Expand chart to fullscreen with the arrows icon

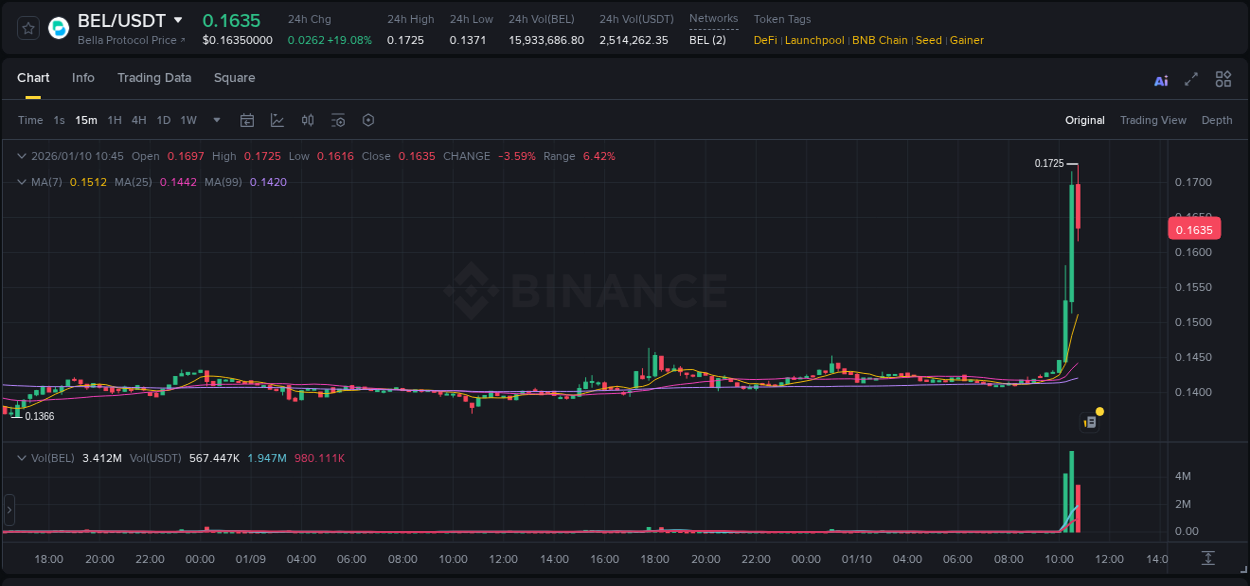tap(1191, 79)
